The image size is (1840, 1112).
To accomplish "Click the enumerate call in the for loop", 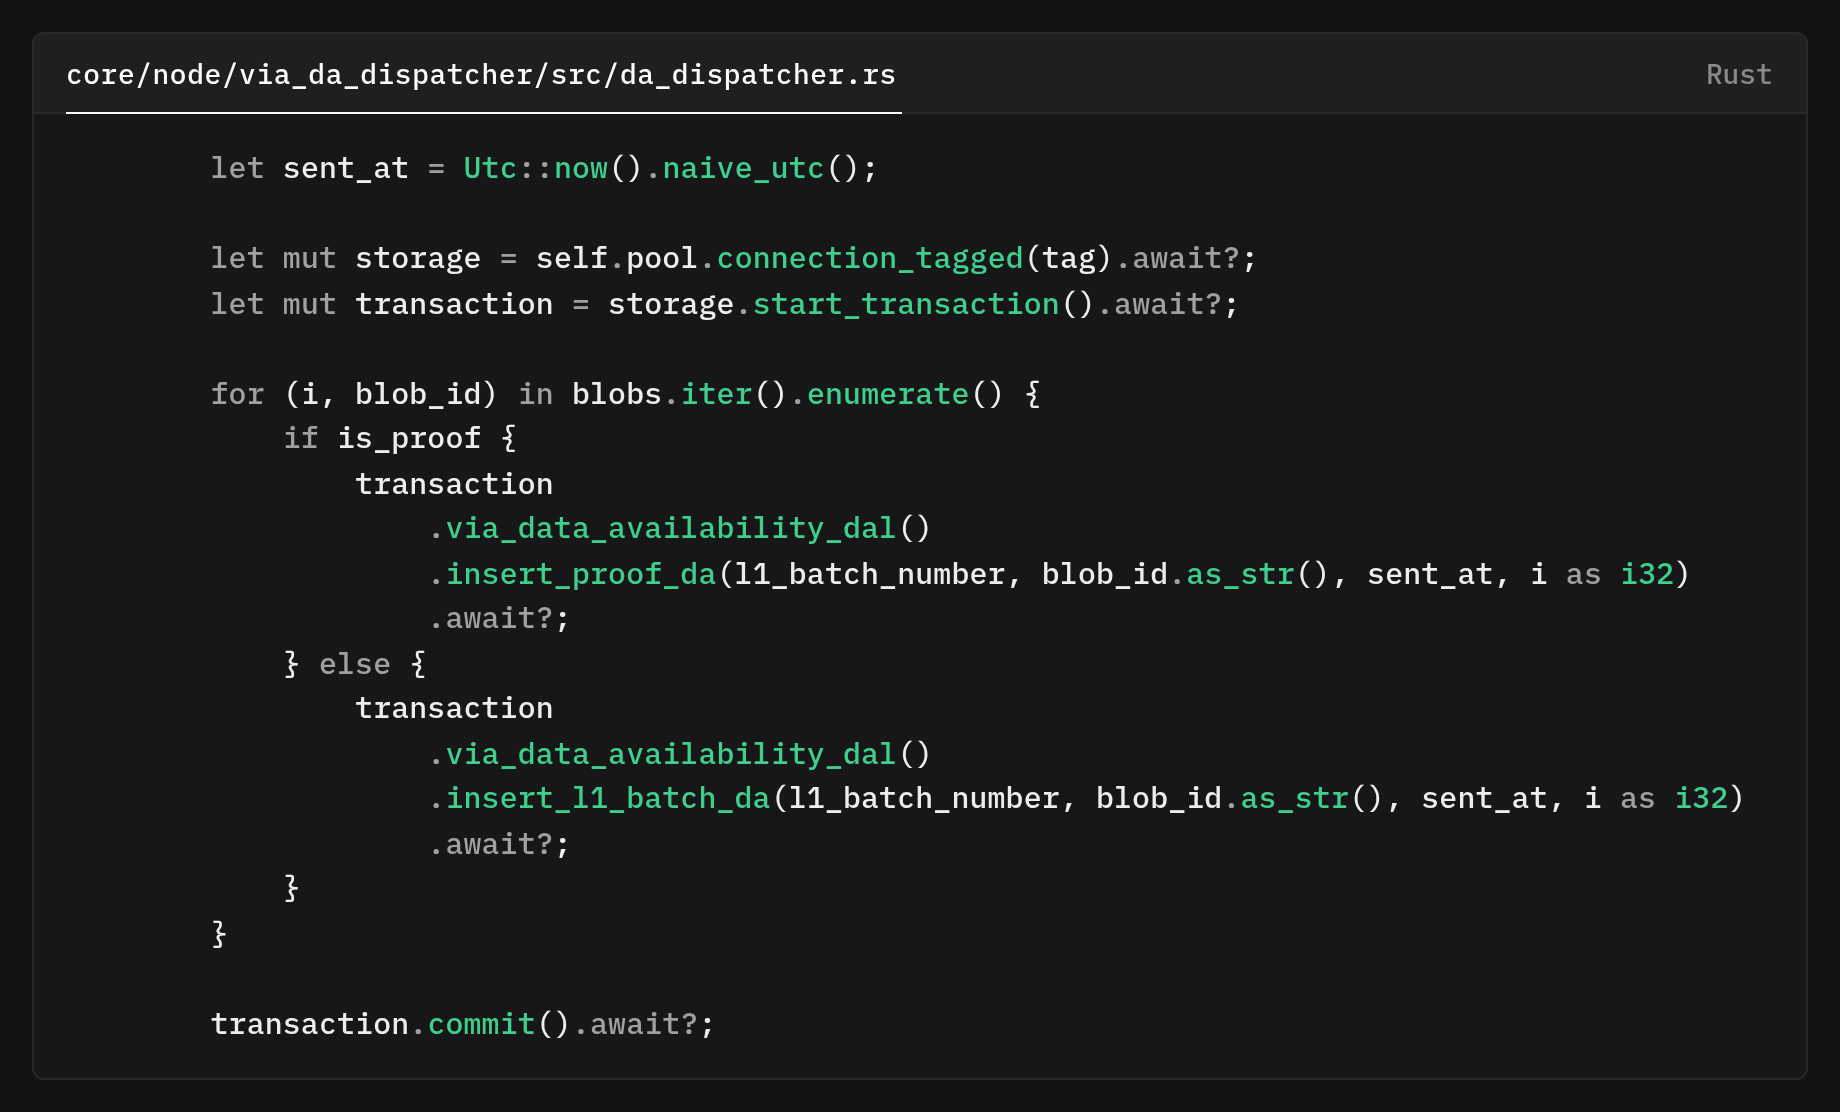I will (887, 394).
